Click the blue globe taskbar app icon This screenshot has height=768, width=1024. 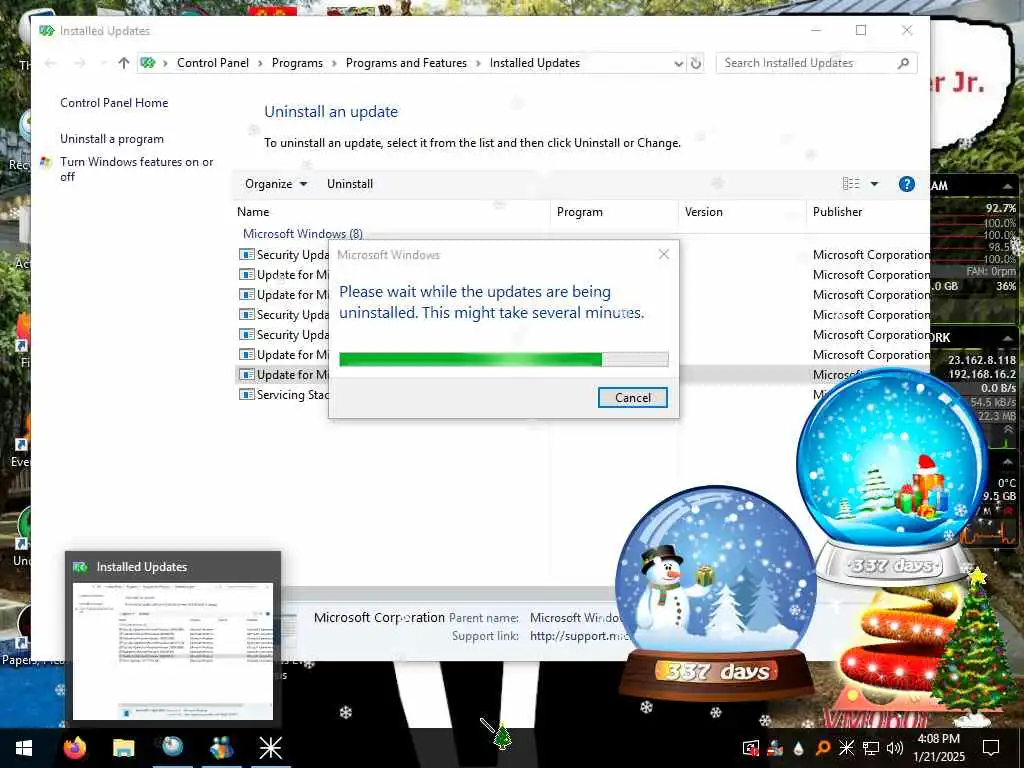pyautogui.click(x=172, y=747)
